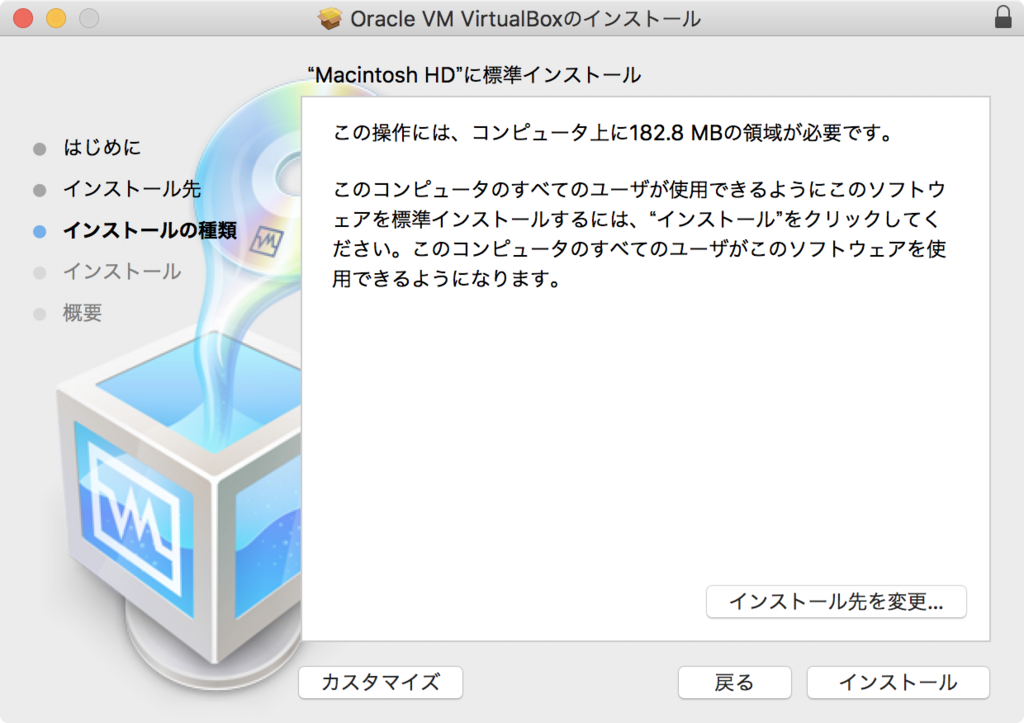Click the small VM badge on disc
Image resolution: width=1024 pixels, height=723 pixels.
click(266, 241)
